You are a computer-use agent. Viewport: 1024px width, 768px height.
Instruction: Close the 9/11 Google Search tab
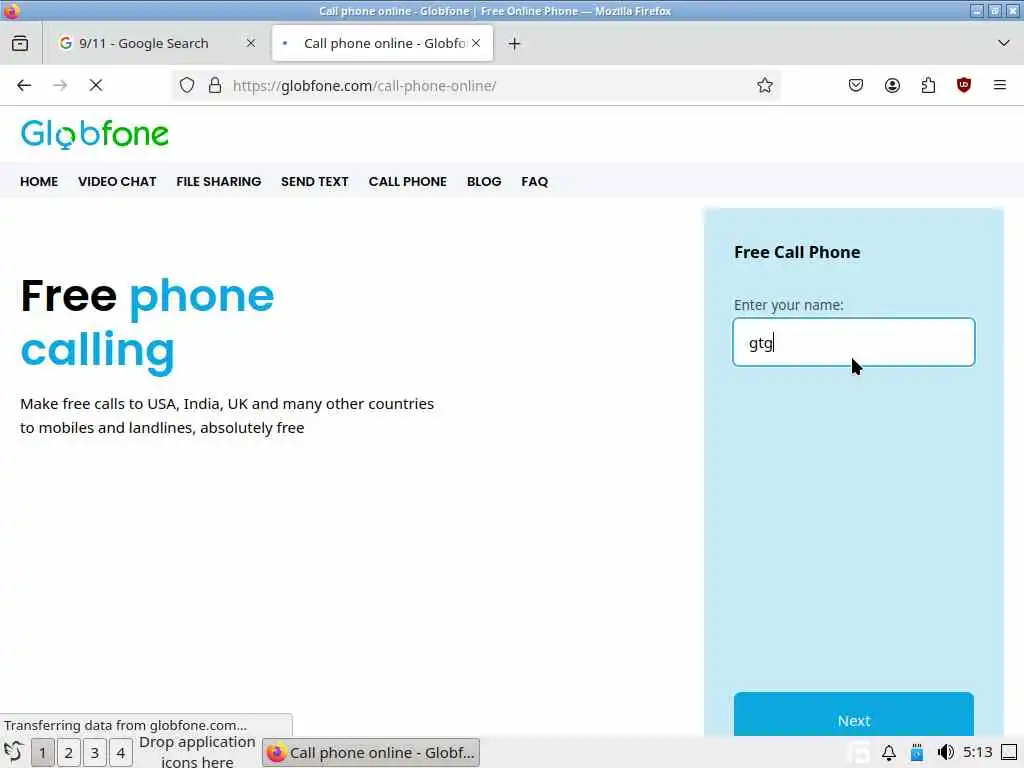pos(251,43)
